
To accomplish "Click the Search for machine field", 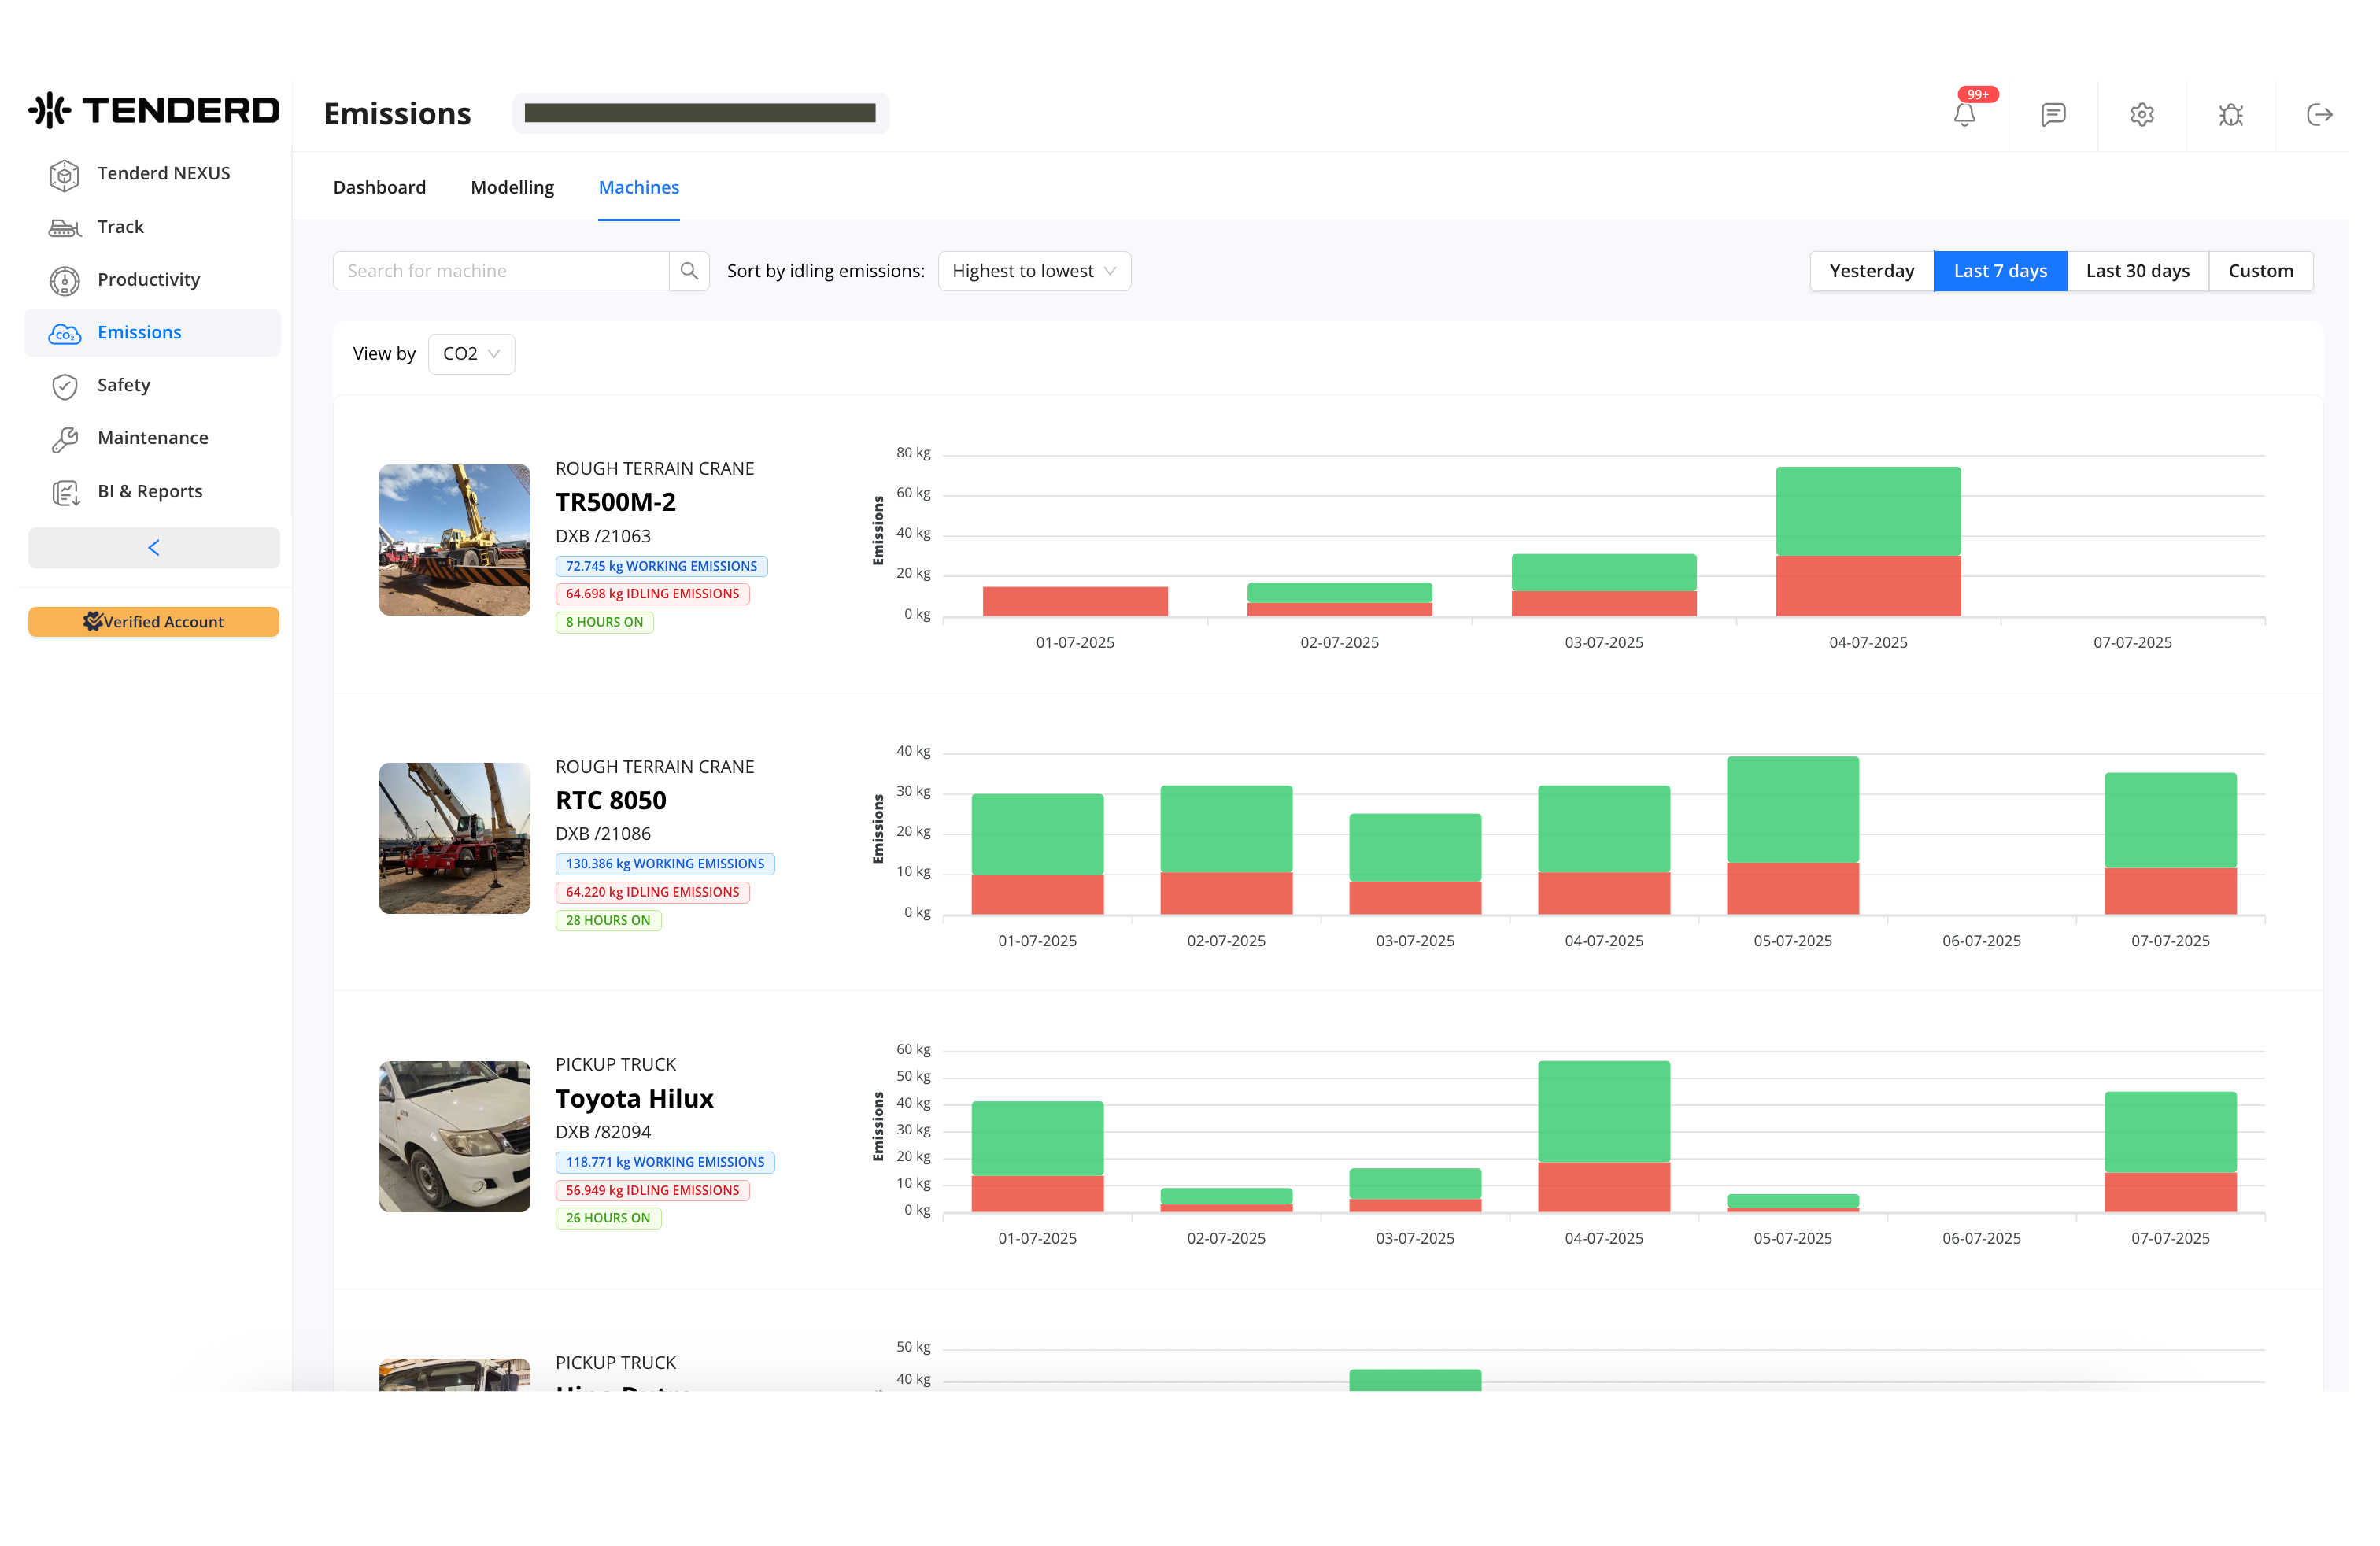I will (500, 271).
